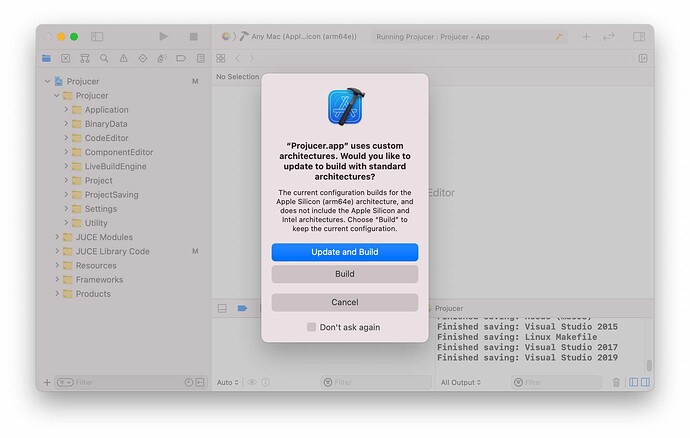Expand the CodeEditor folder
690x438 pixels.
point(66,138)
